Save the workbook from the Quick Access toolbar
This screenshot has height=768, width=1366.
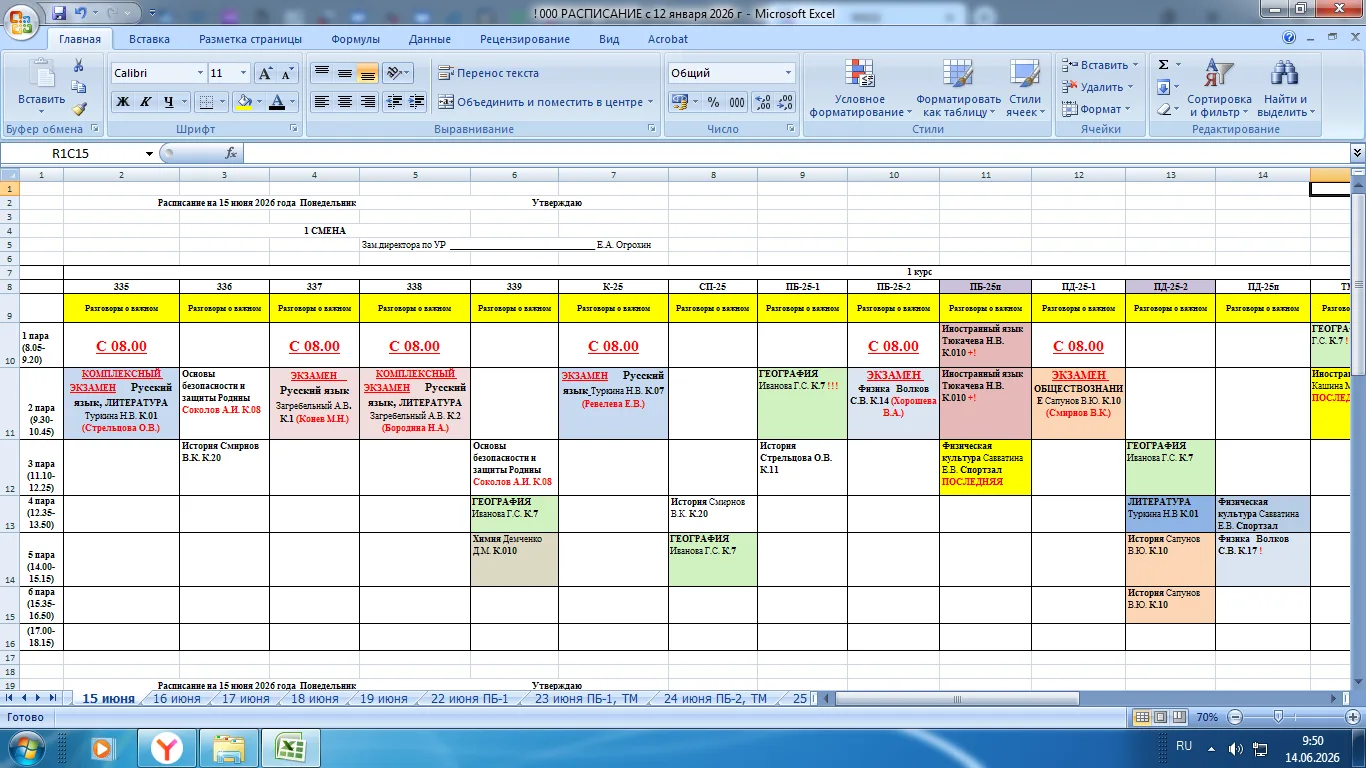tap(59, 13)
